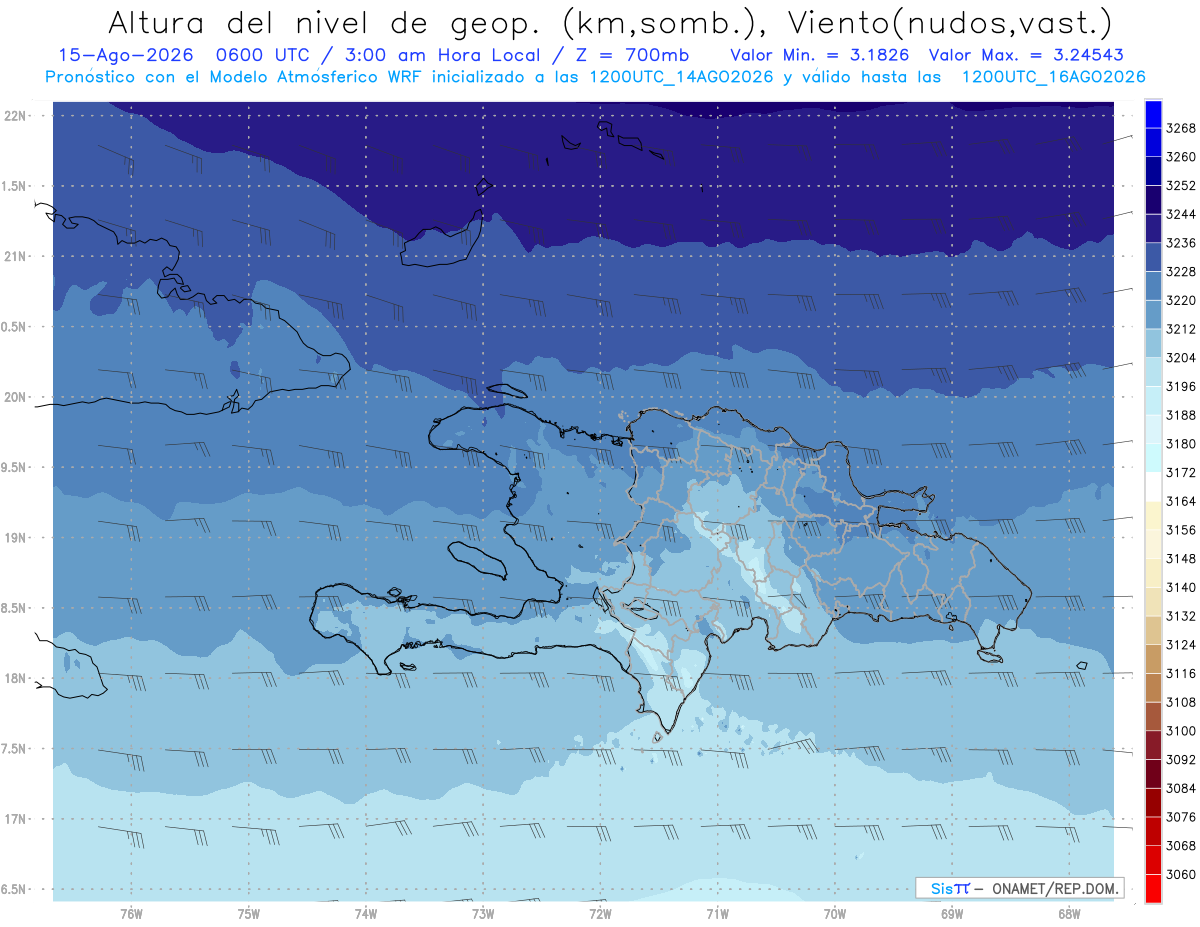The image size is (1200, 927).
Task: Click the 3180 legend value
Action: [x=1181, y=443]
